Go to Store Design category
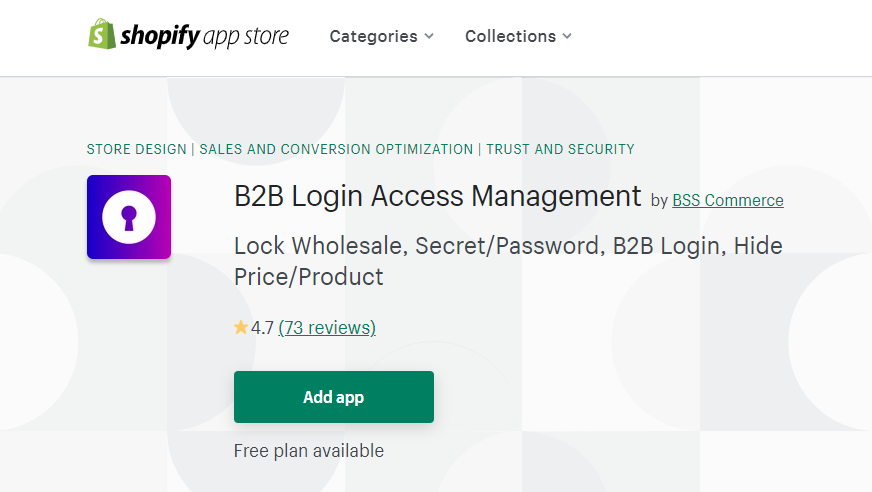The width and height of the screenshot is (872, 492). click(137, 149)
